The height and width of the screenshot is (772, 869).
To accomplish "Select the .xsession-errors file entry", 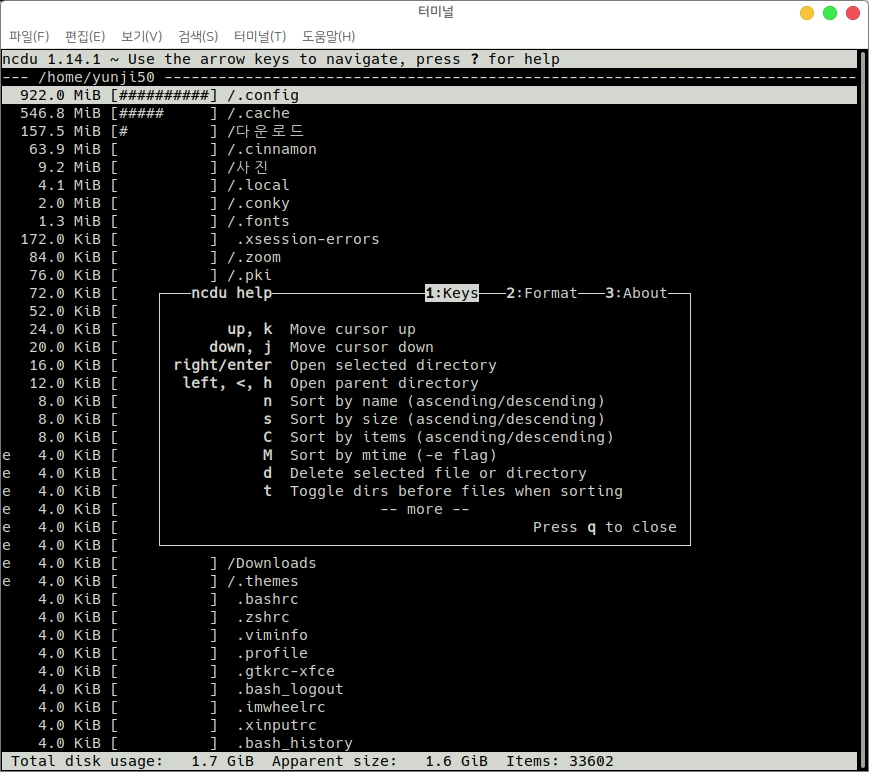I will 308,239.
